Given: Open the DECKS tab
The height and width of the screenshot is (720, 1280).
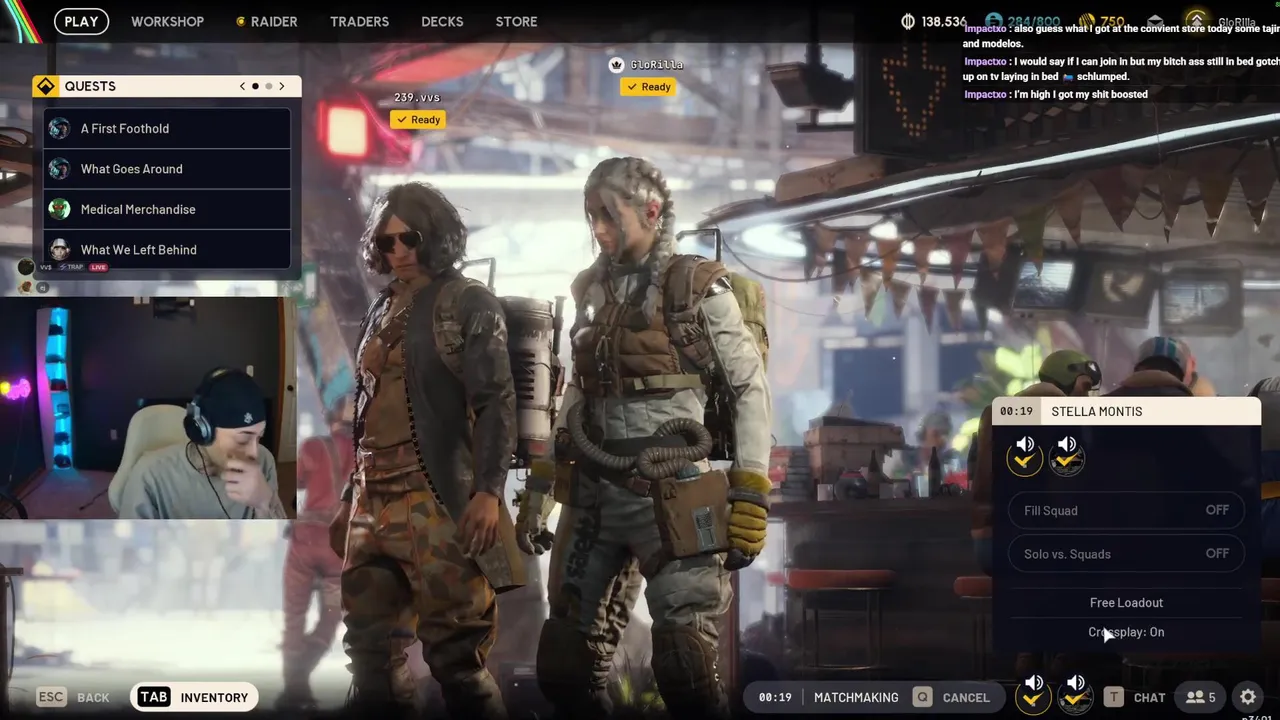Looking at the screenshot, I should pos(442,21).
